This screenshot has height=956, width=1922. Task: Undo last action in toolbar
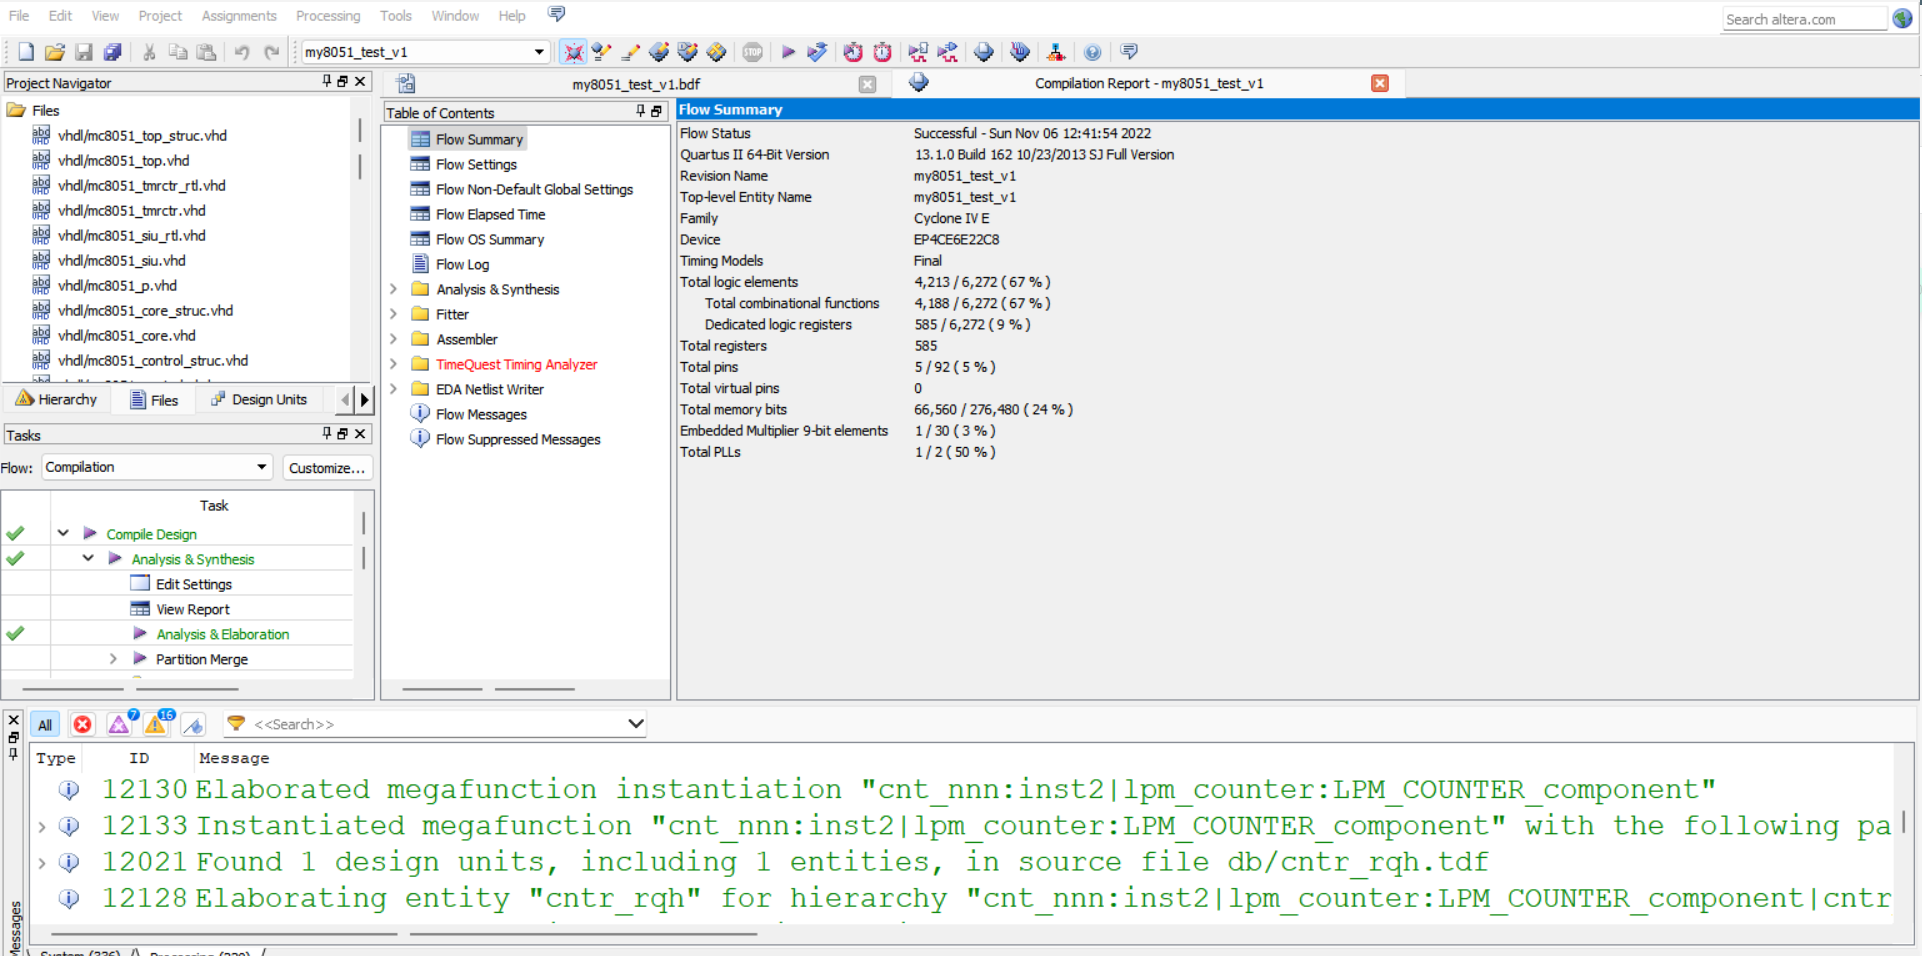[242, 52]
